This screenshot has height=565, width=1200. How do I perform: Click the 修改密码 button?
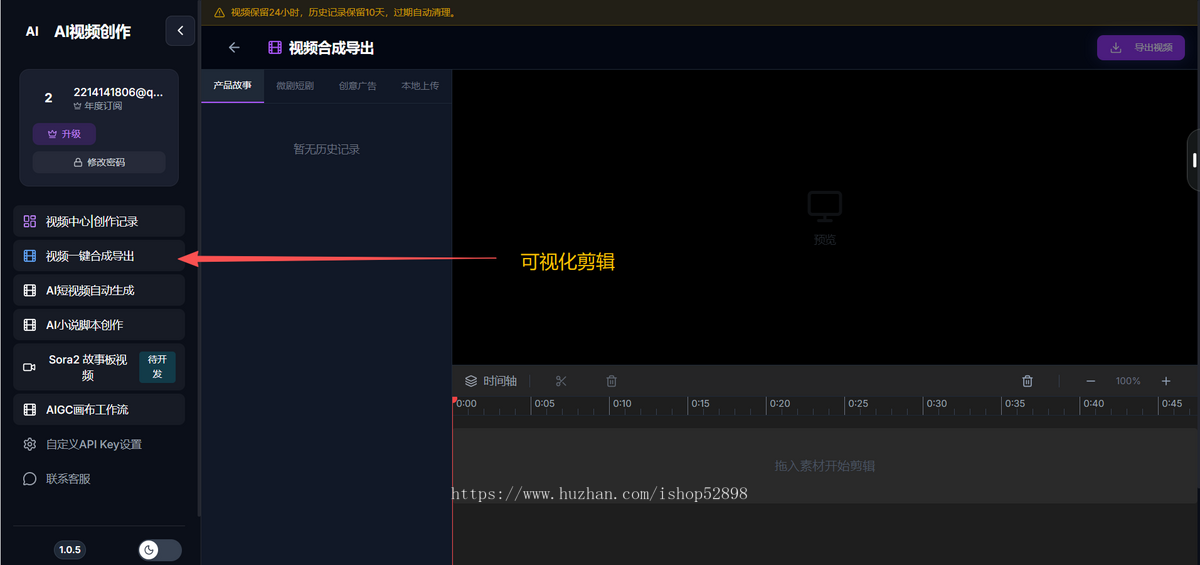coord(99,162)
